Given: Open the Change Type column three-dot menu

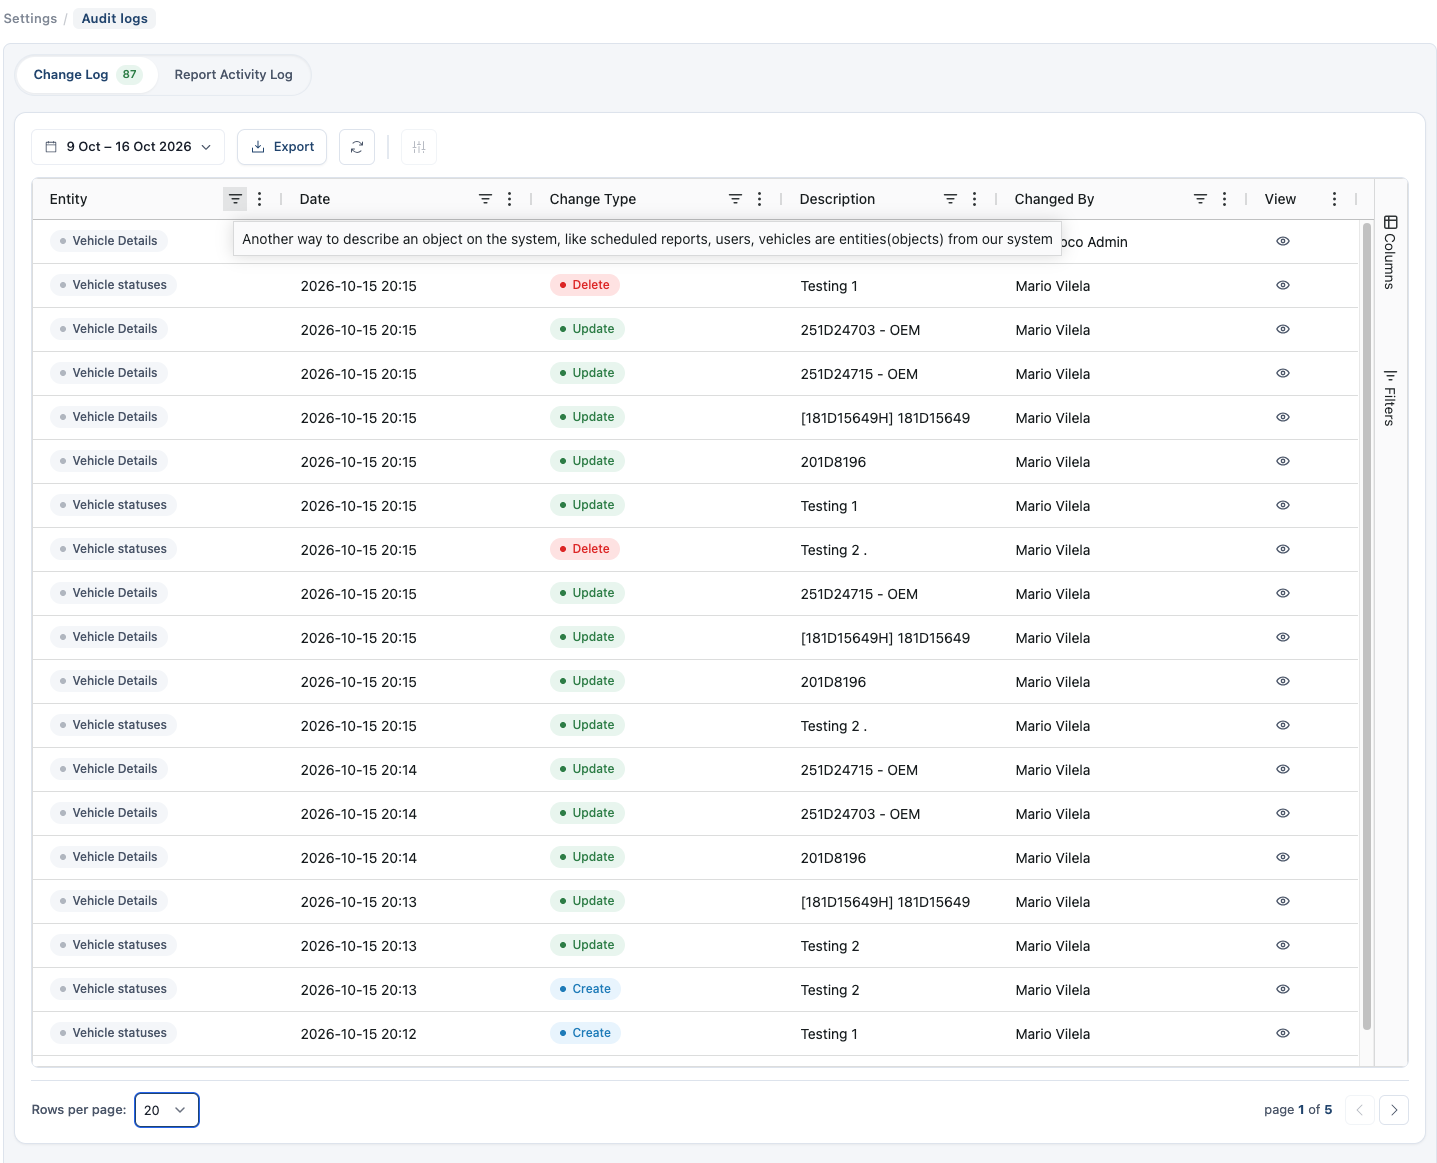Looking at the screenshot, I should [760, 199].
